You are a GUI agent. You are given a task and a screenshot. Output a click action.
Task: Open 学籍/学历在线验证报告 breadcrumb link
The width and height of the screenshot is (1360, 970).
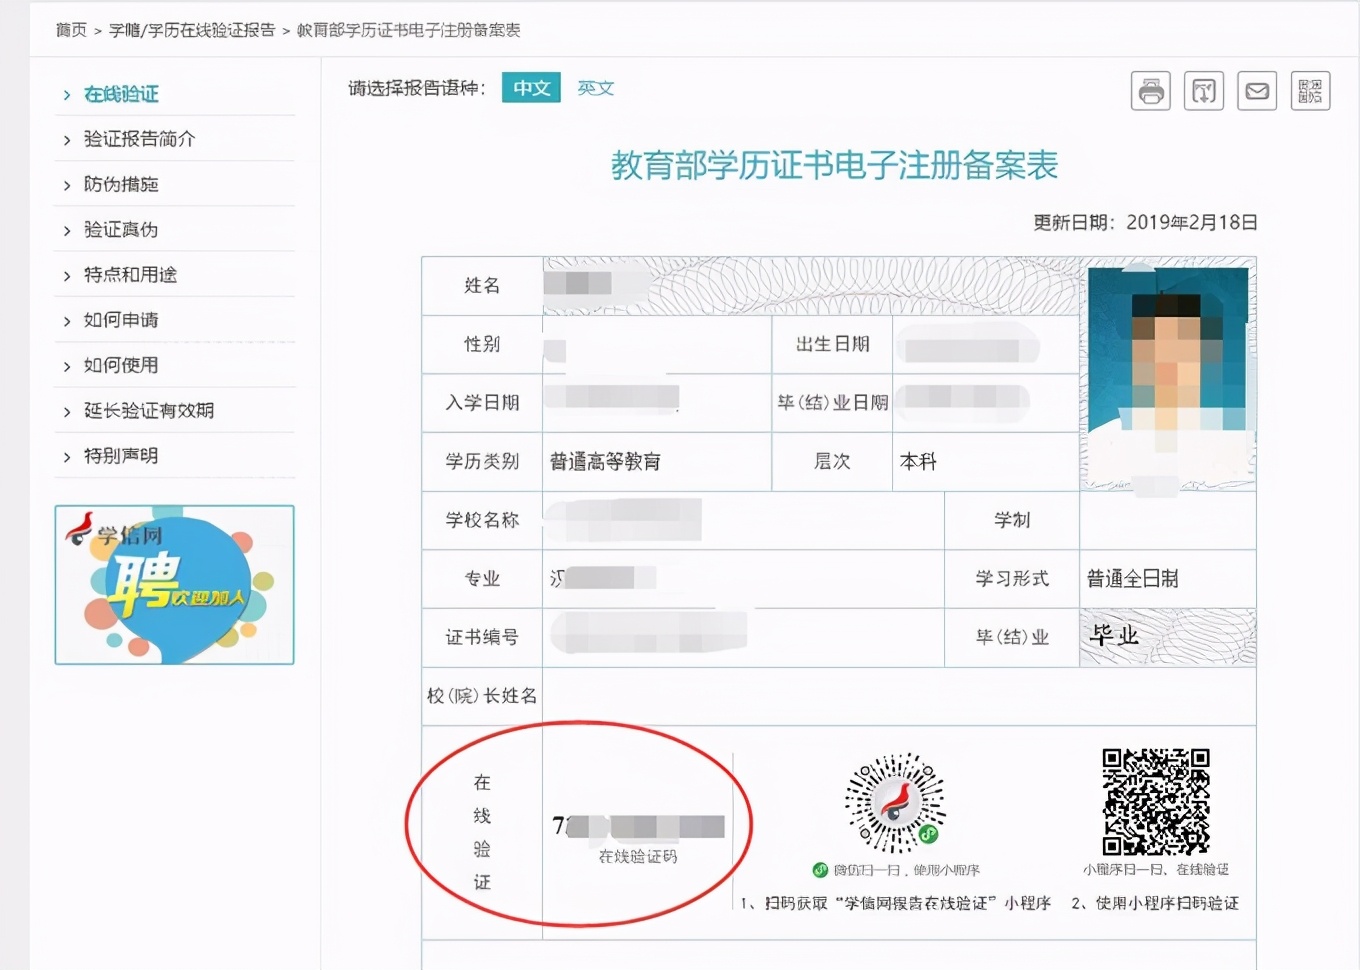(192, 30)
